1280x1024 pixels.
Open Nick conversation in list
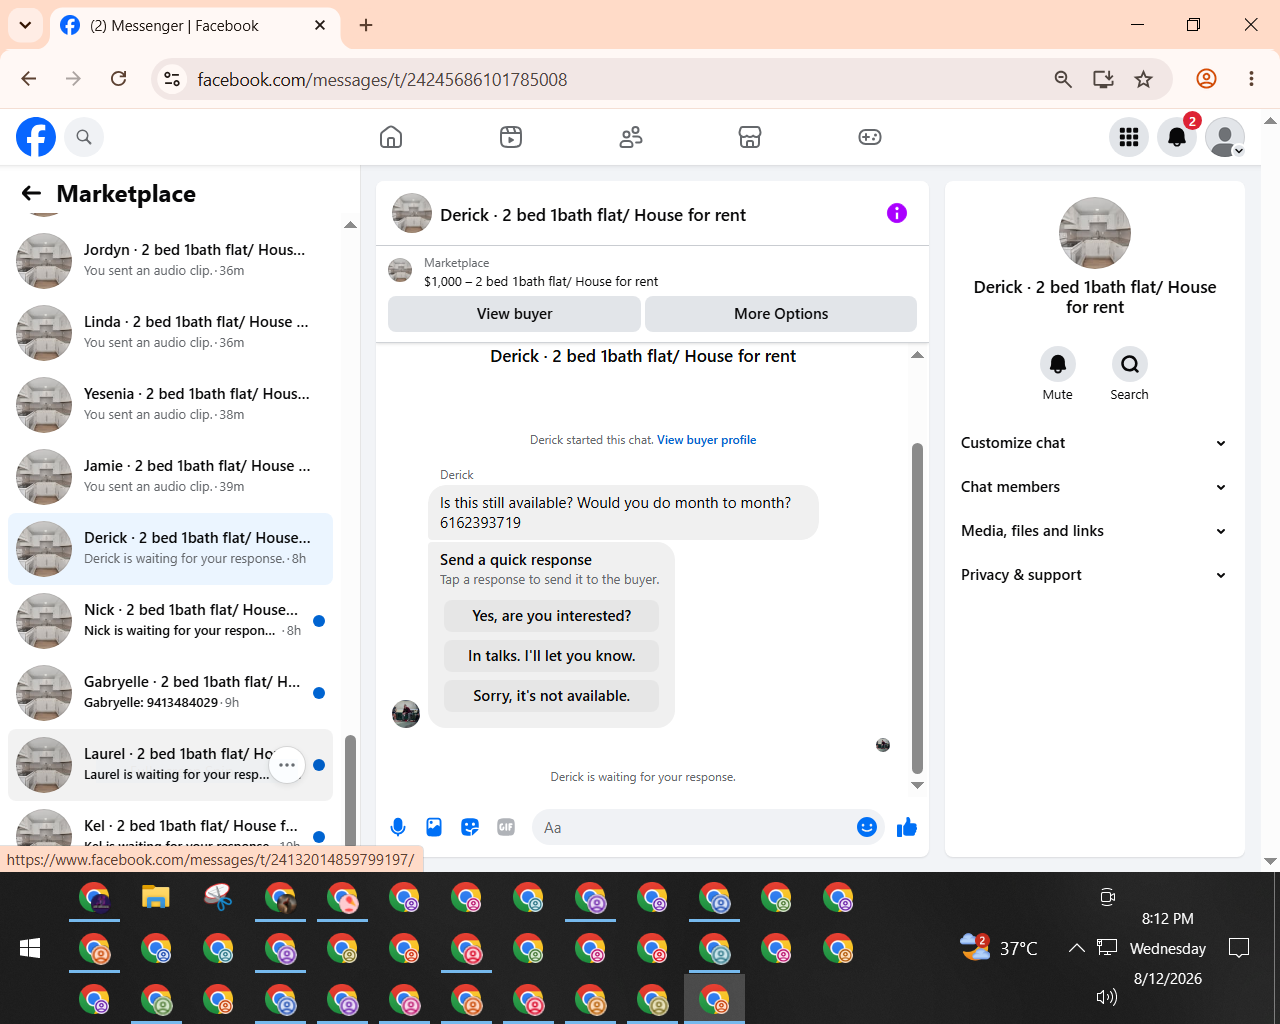(170, 621)
